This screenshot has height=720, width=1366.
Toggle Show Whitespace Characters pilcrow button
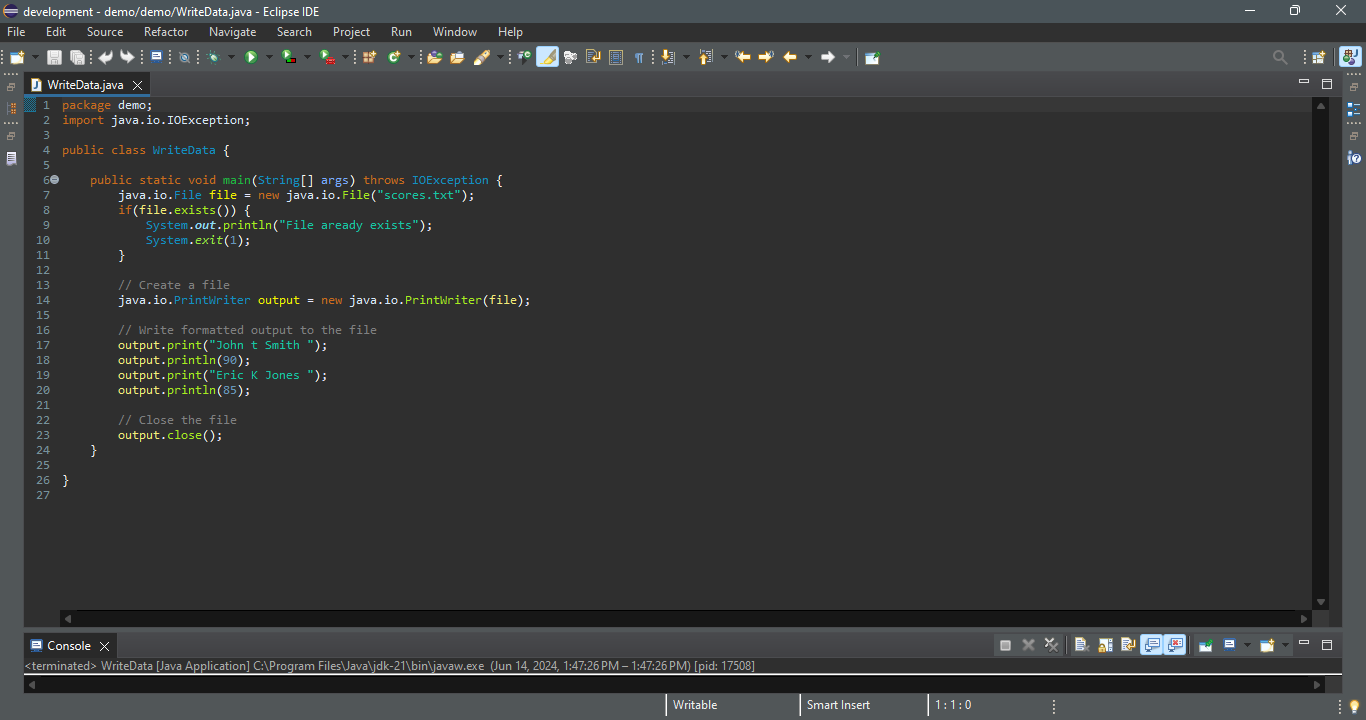[639, 57]
